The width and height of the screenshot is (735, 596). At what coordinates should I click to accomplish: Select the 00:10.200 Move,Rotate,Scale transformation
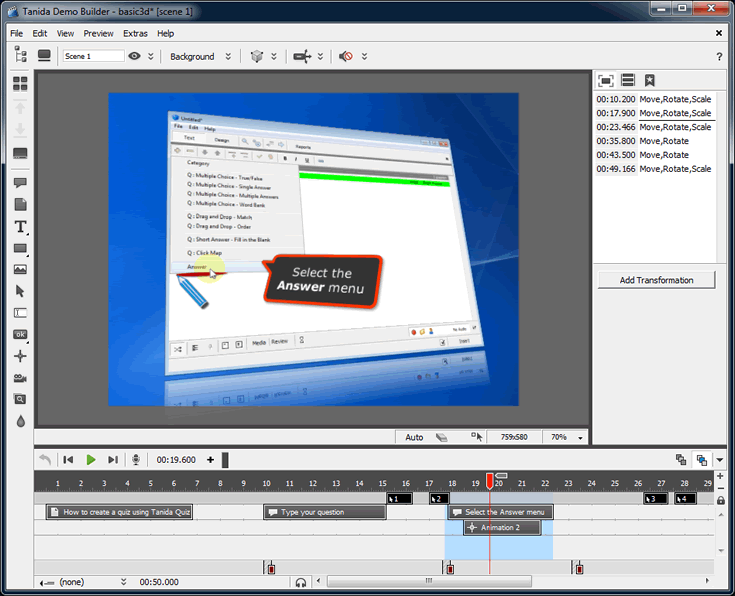tap(654, 99)
